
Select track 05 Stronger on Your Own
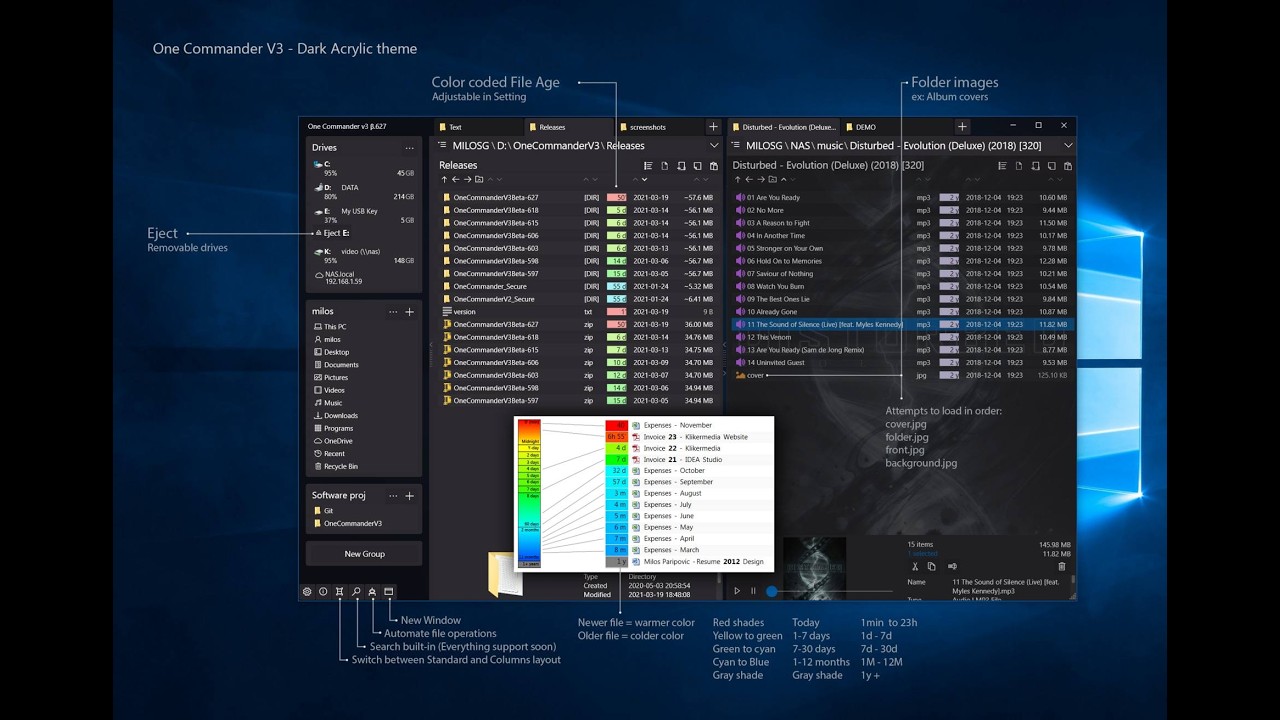coord(902,248)
